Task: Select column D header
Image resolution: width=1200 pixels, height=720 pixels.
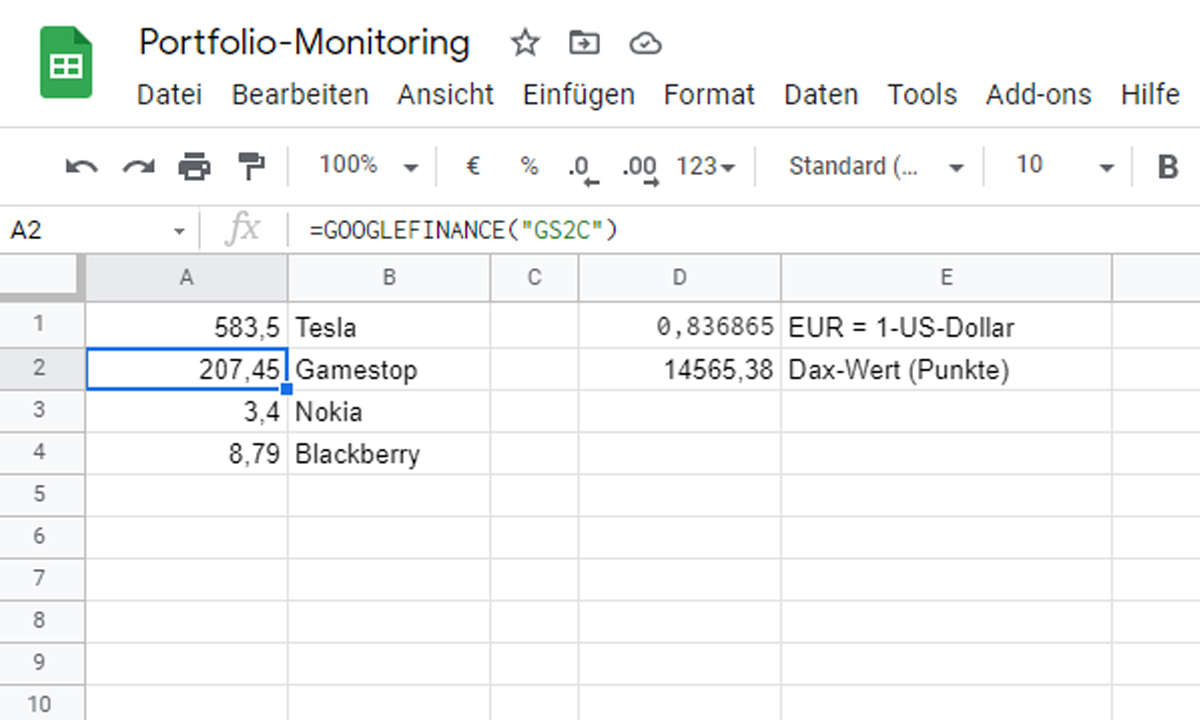Action: 680,278
